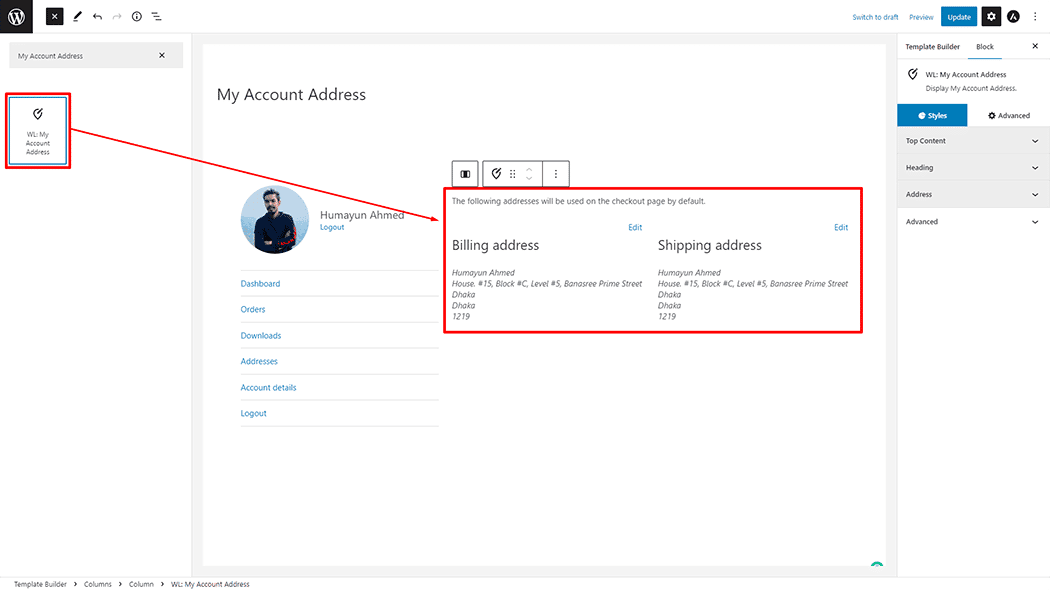Switch to the Template Builder tab
This screenshot has width=1050, height=590.
click(x=932, y=46)
